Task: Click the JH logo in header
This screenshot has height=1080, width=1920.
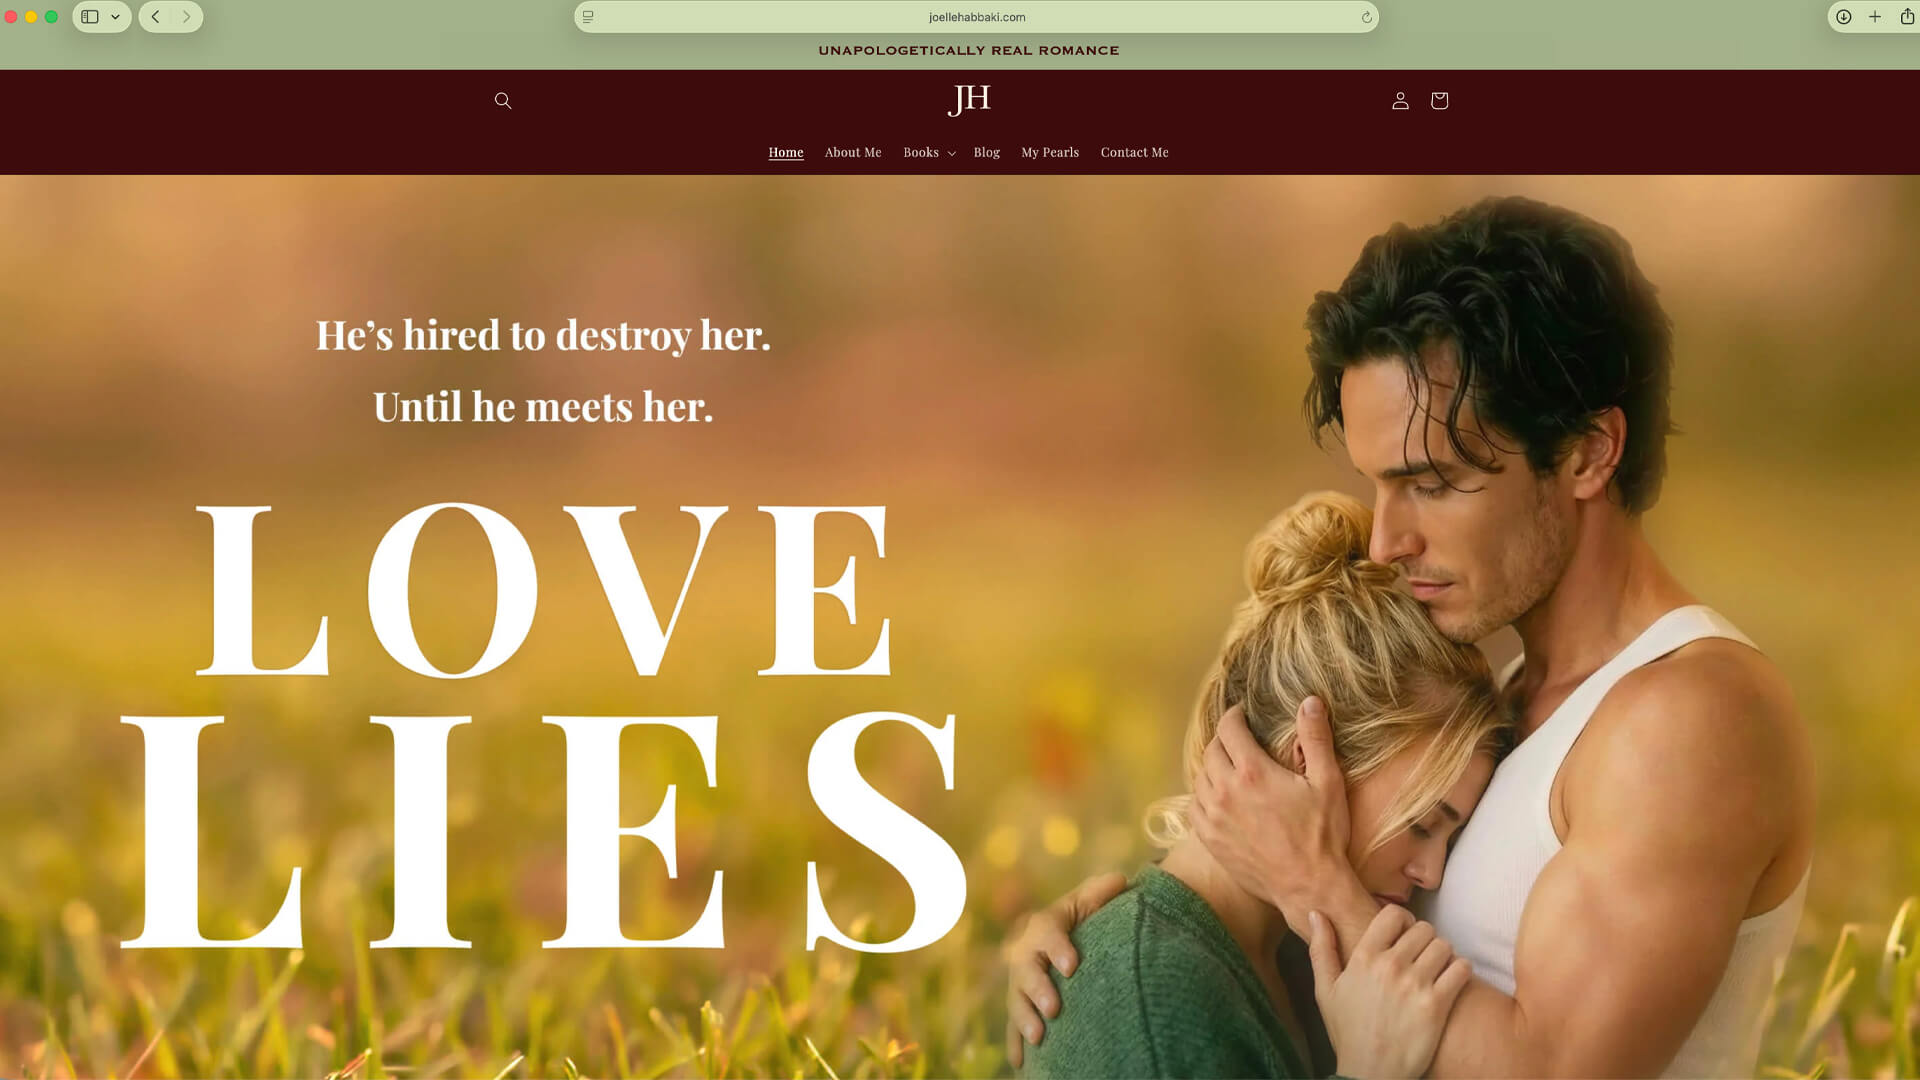Action: 969,99
